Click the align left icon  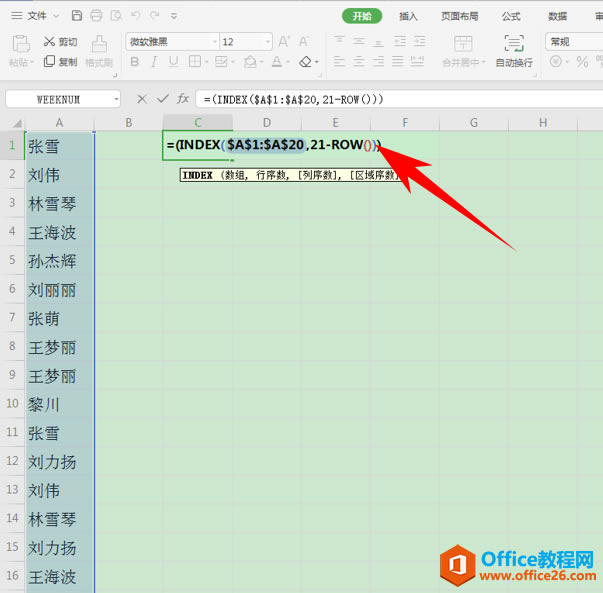click(x=339, y=61)
